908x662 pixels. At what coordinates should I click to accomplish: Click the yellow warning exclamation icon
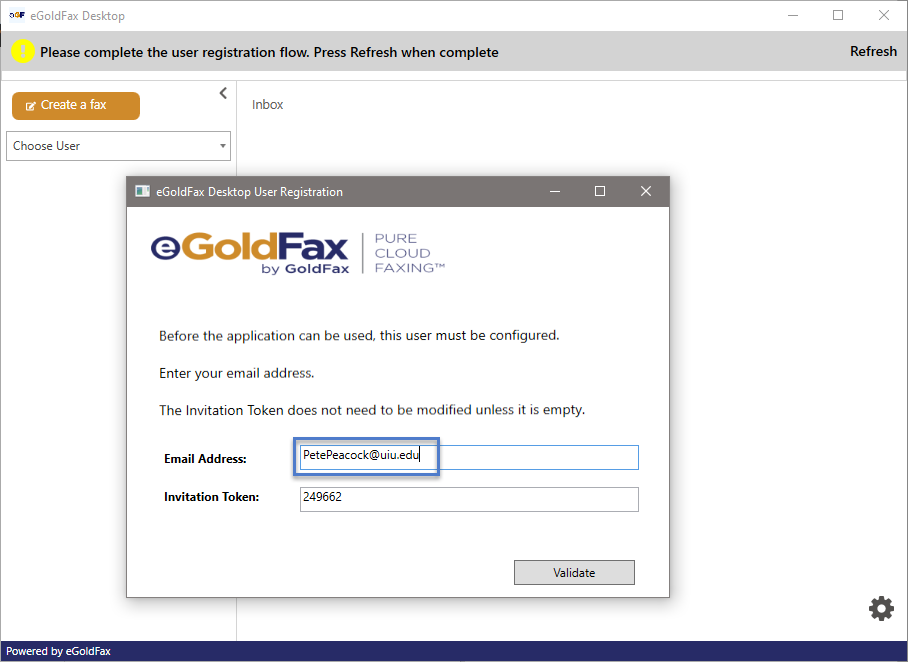click(x=23, y=51)
